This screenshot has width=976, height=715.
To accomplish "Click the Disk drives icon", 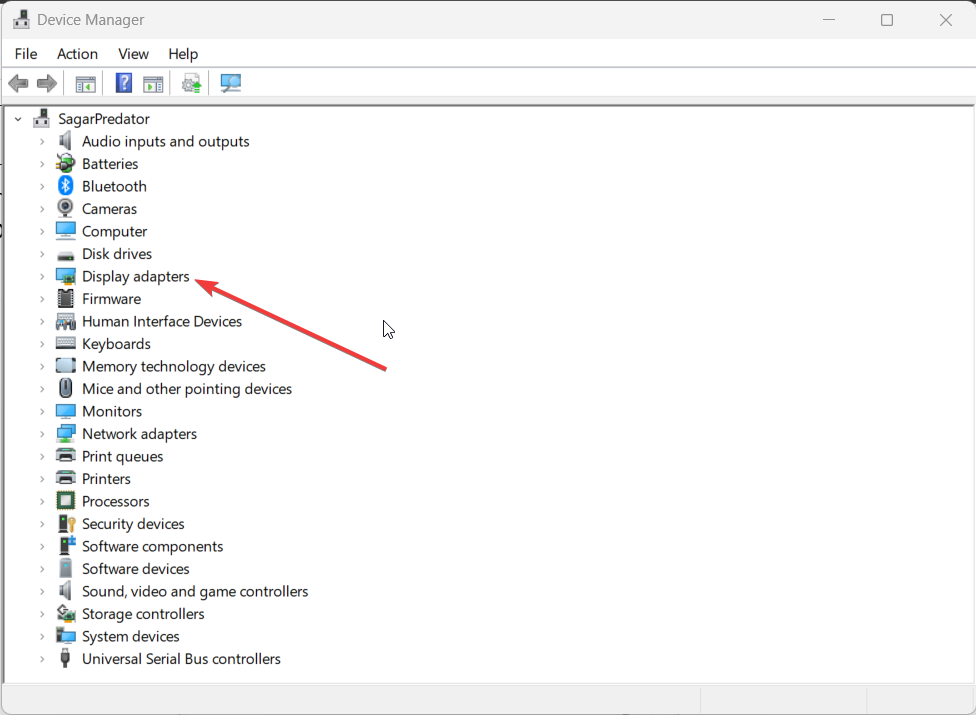I will pos(65,255).
